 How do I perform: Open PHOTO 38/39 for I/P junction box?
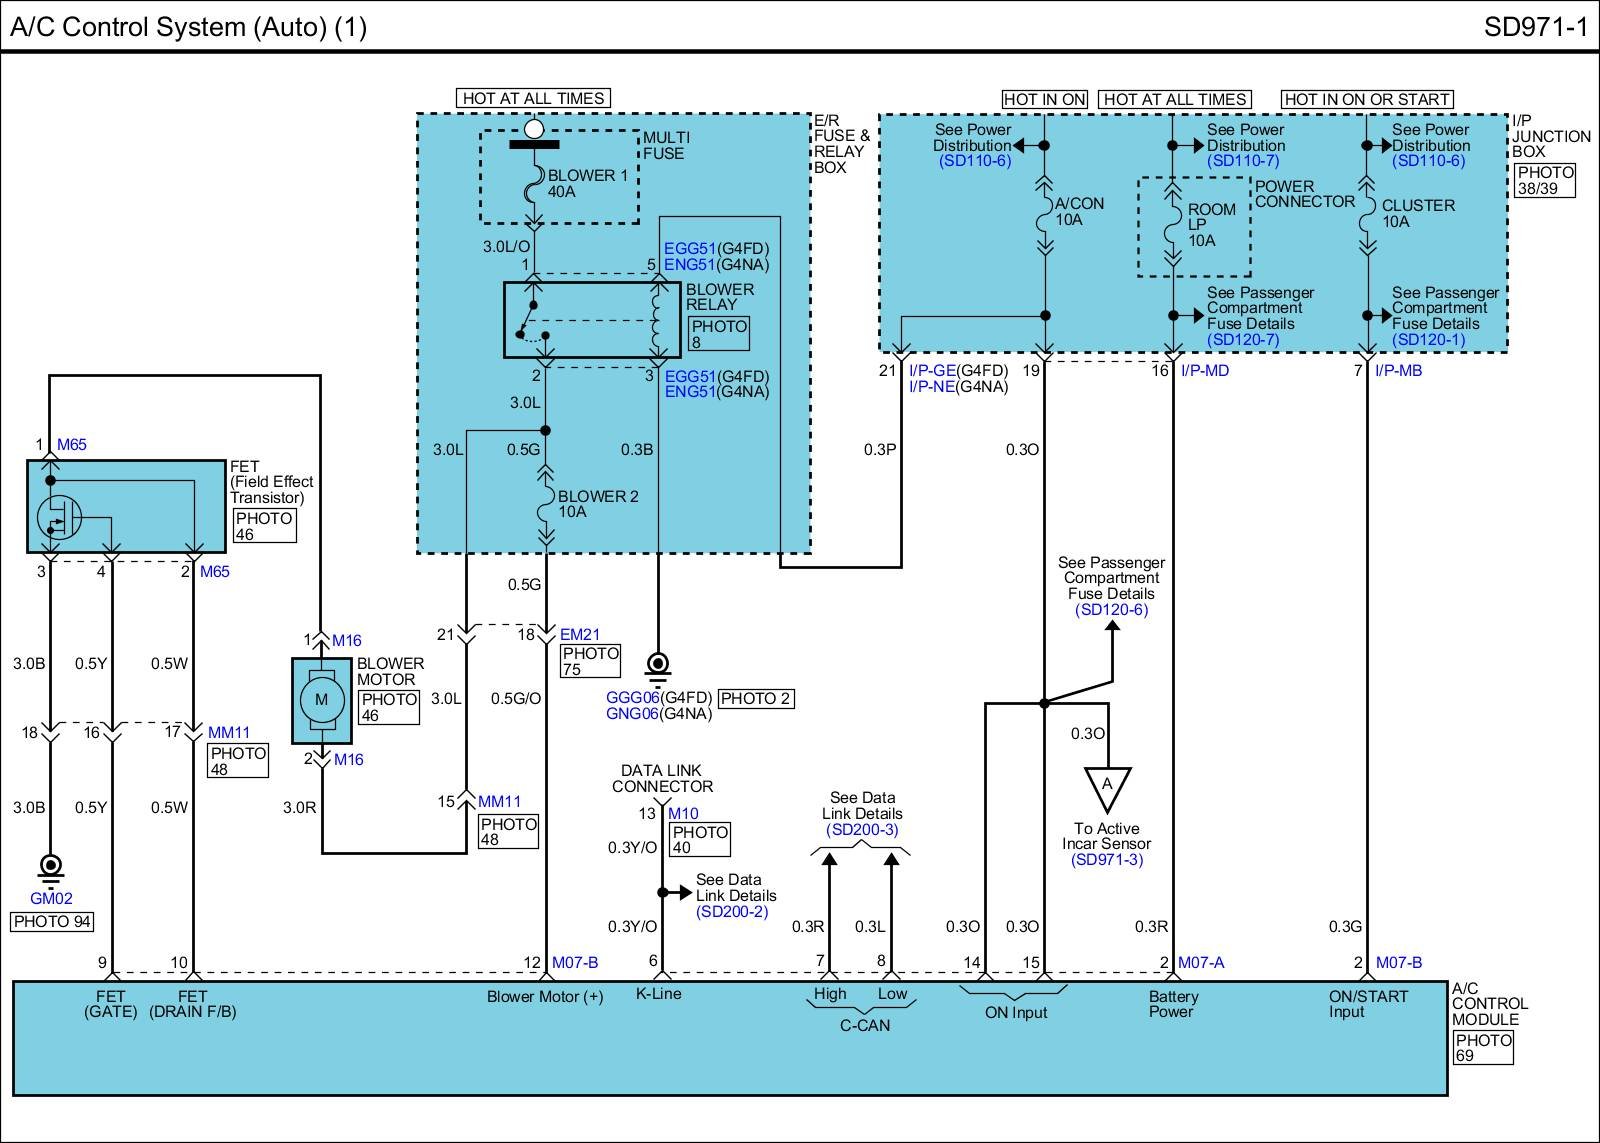coord(1545,180)
